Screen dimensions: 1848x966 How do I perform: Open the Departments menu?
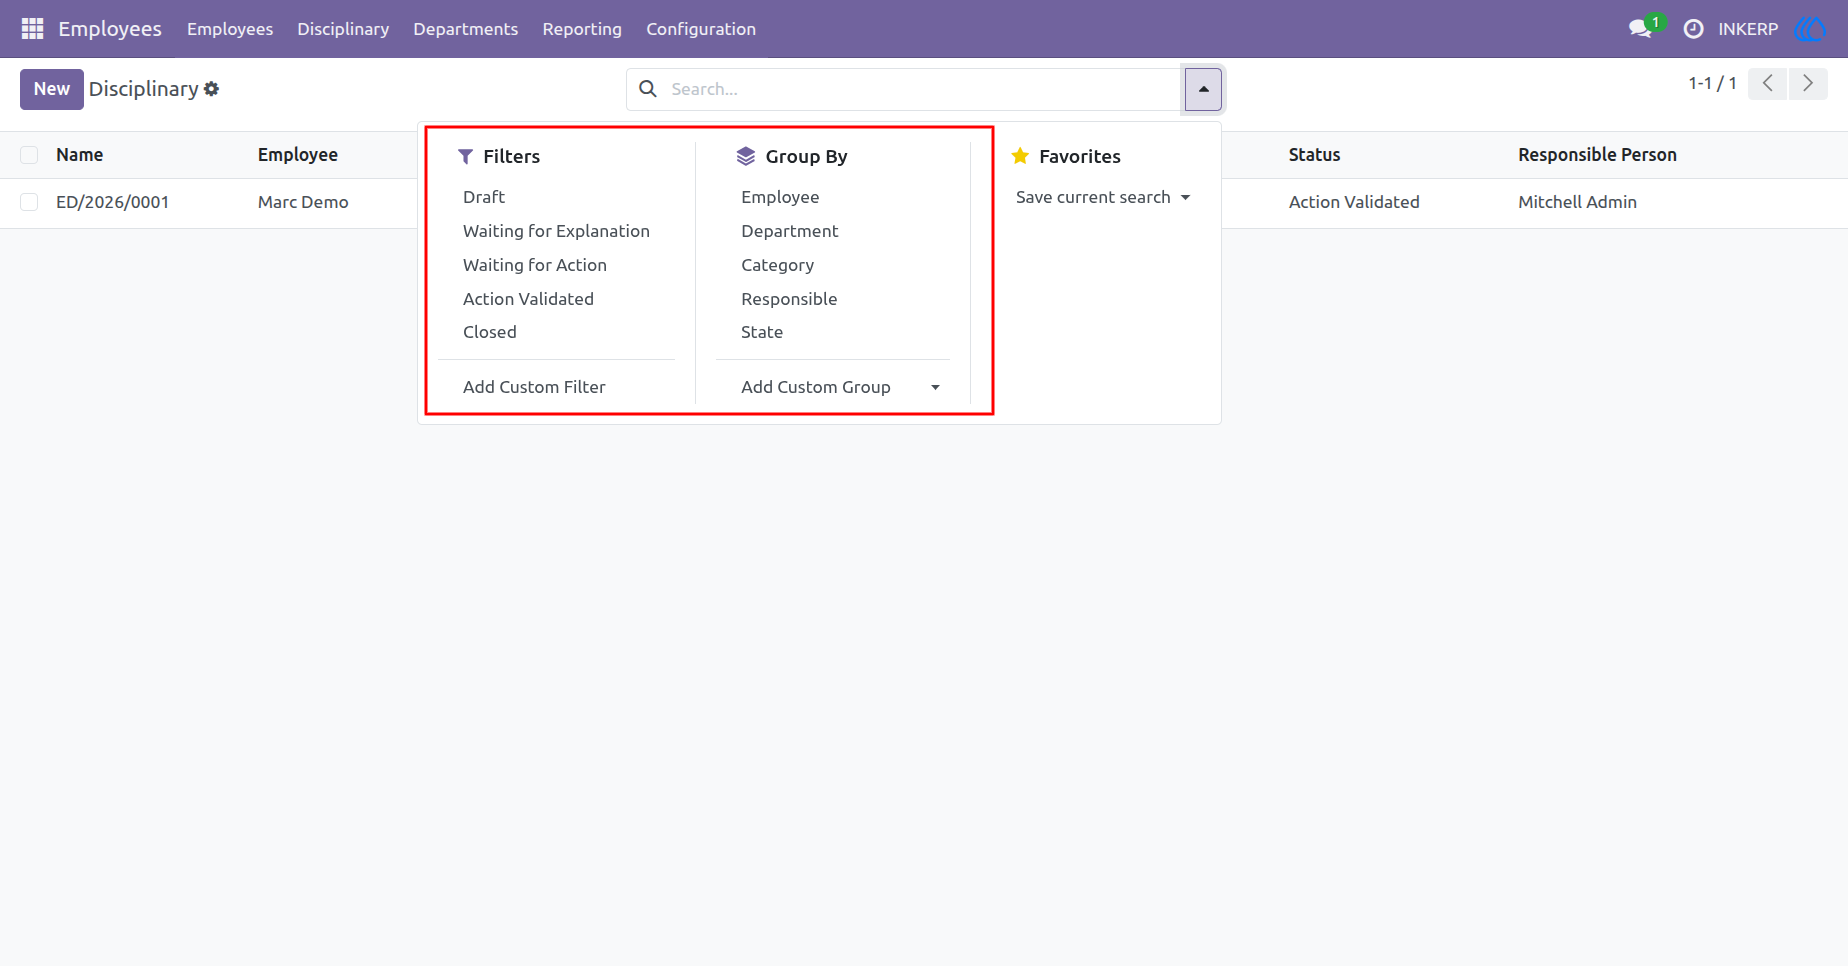[466, 29]
